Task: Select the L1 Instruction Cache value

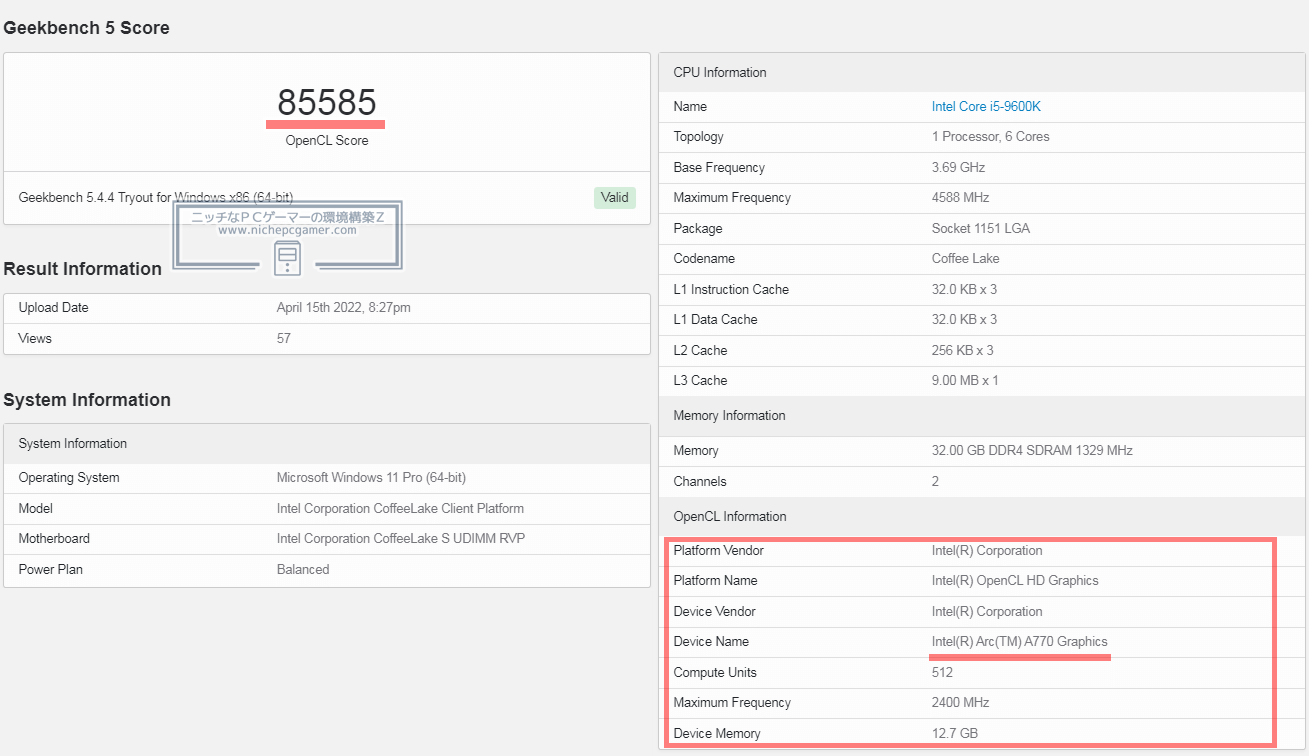Action: (964, 289)
